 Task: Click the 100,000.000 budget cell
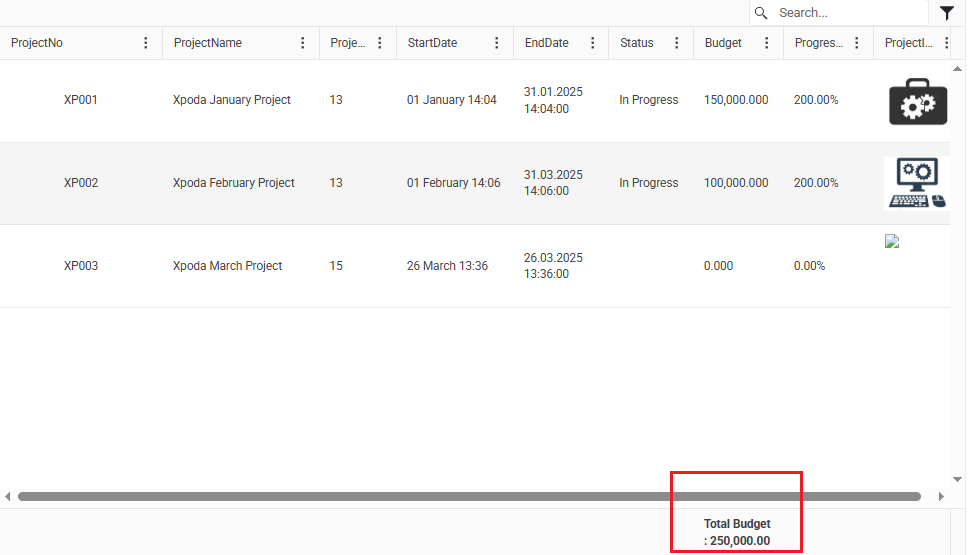pyautogui.click(x=736, y=183)
